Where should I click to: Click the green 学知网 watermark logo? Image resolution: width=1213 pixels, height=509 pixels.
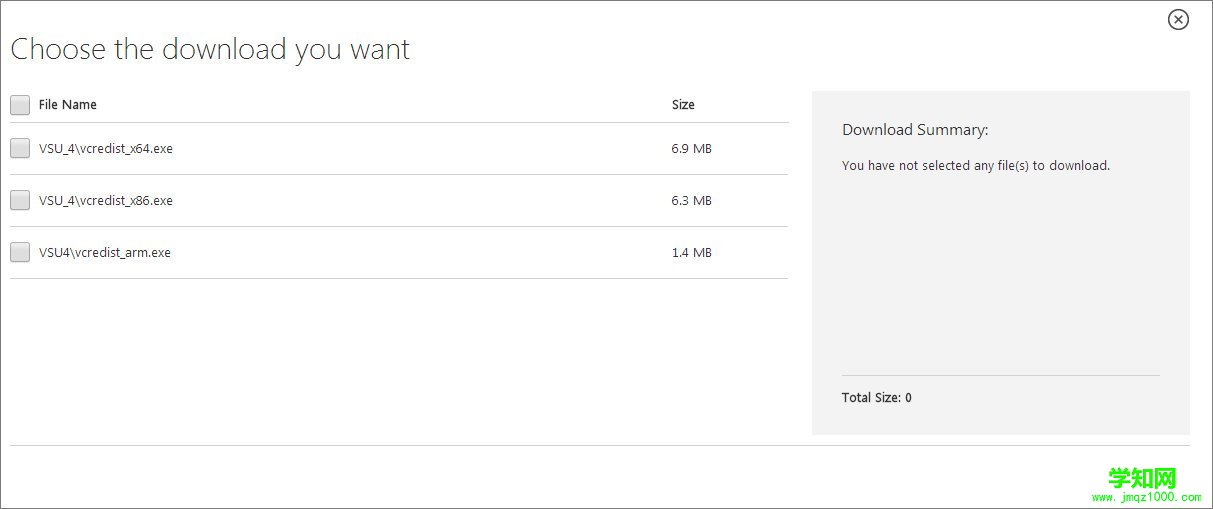1142,478
